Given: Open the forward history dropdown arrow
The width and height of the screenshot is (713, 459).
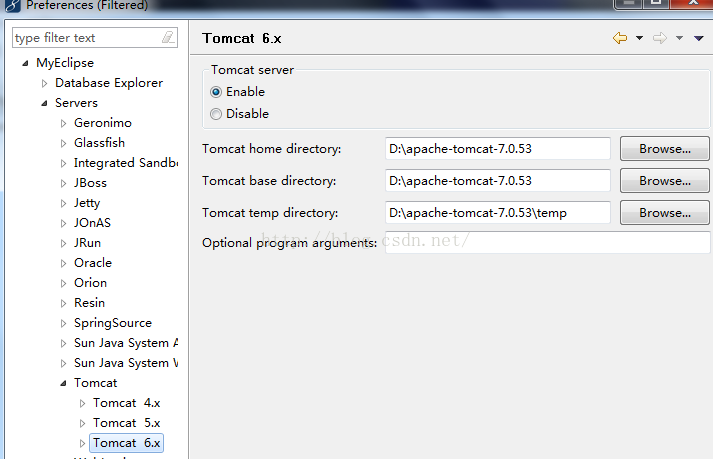Looking at the screenshot, I should 679,38.
